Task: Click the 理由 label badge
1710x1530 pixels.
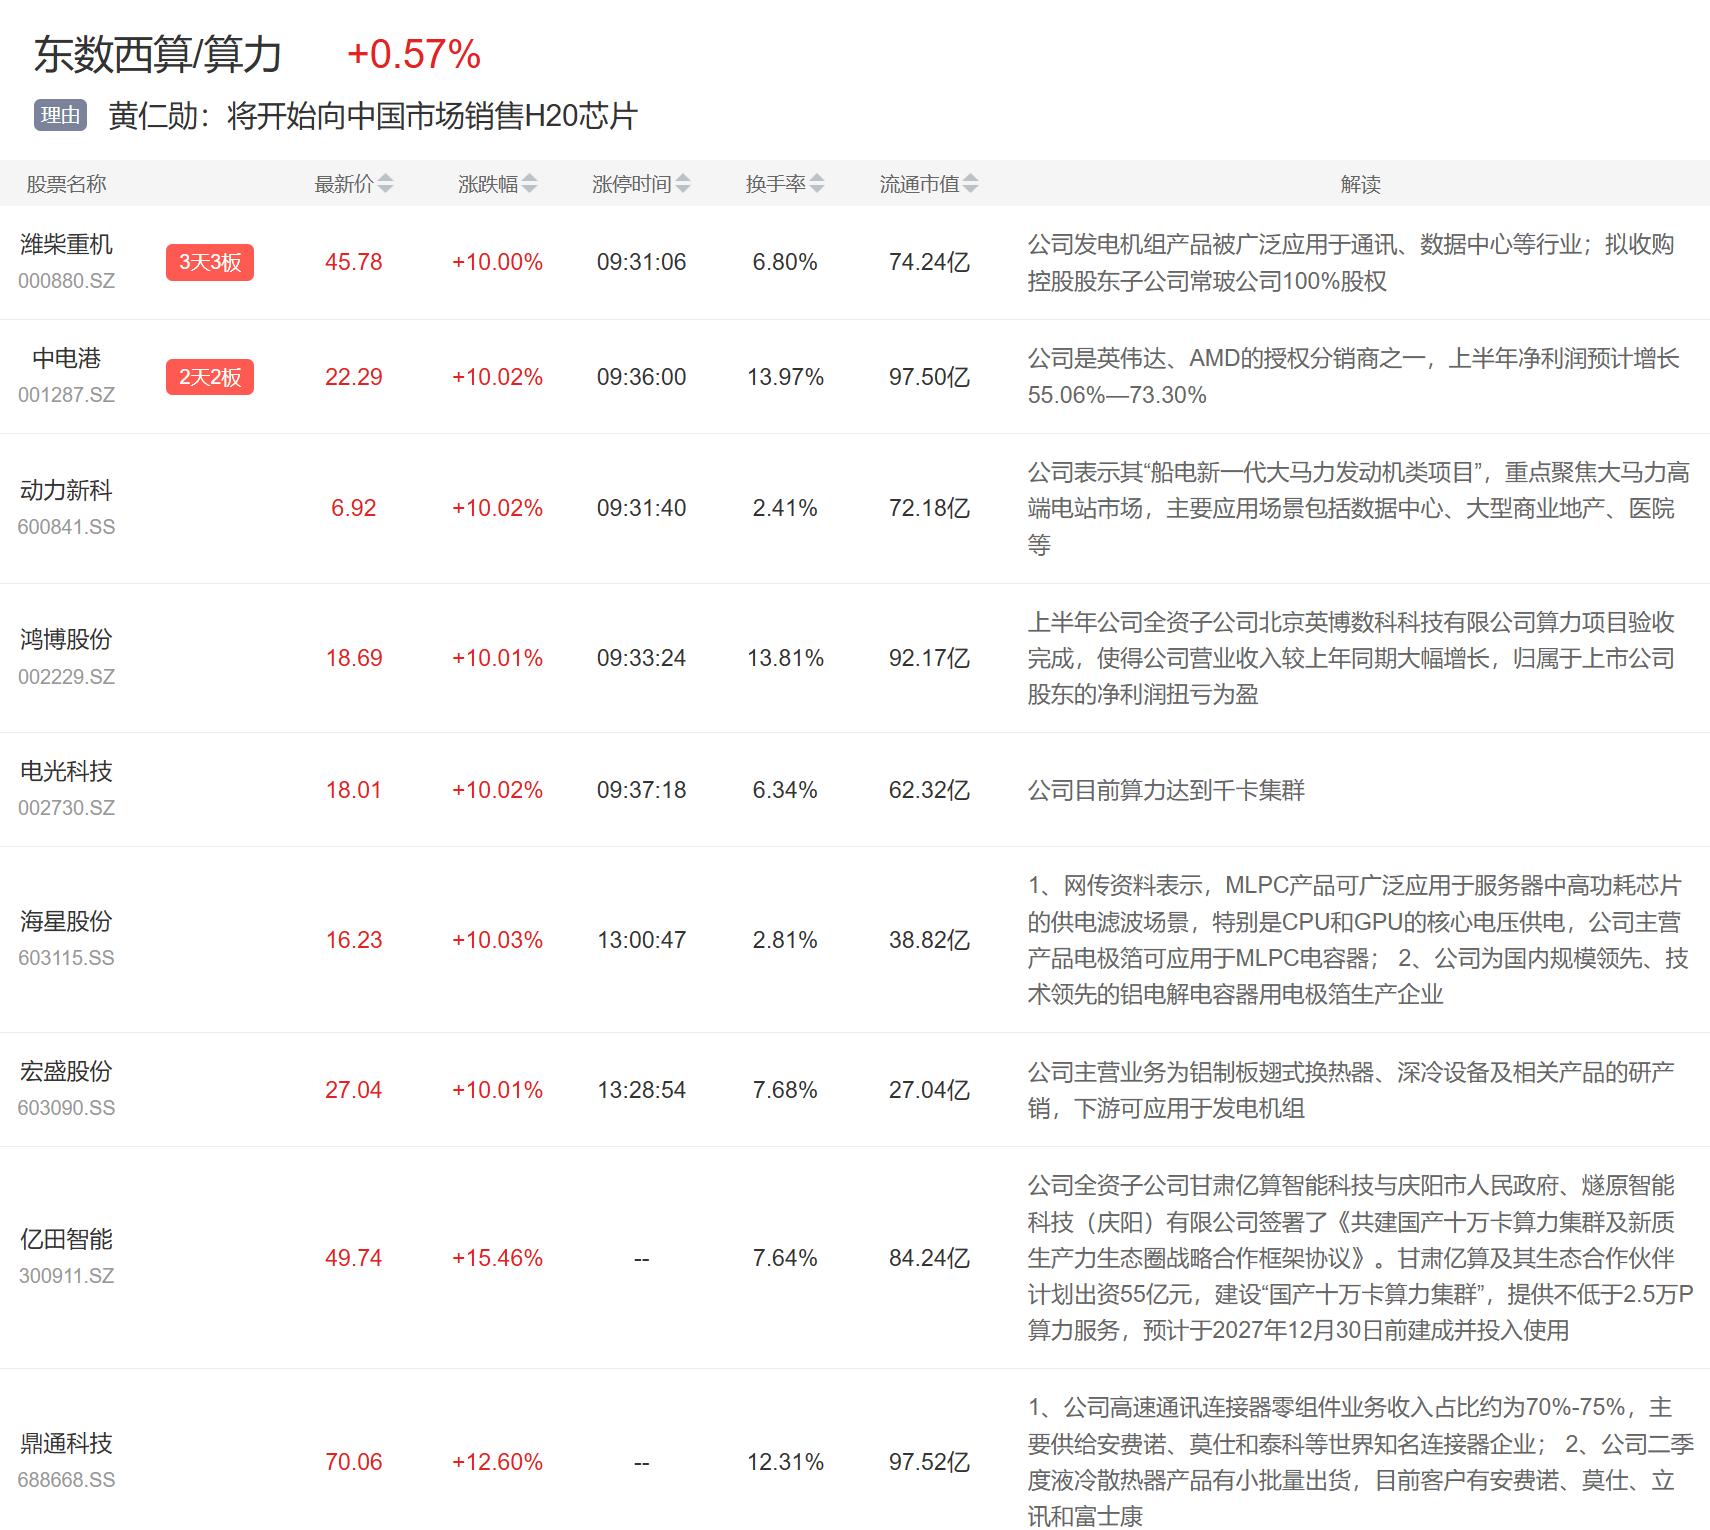Action: [x=60, y=115]
